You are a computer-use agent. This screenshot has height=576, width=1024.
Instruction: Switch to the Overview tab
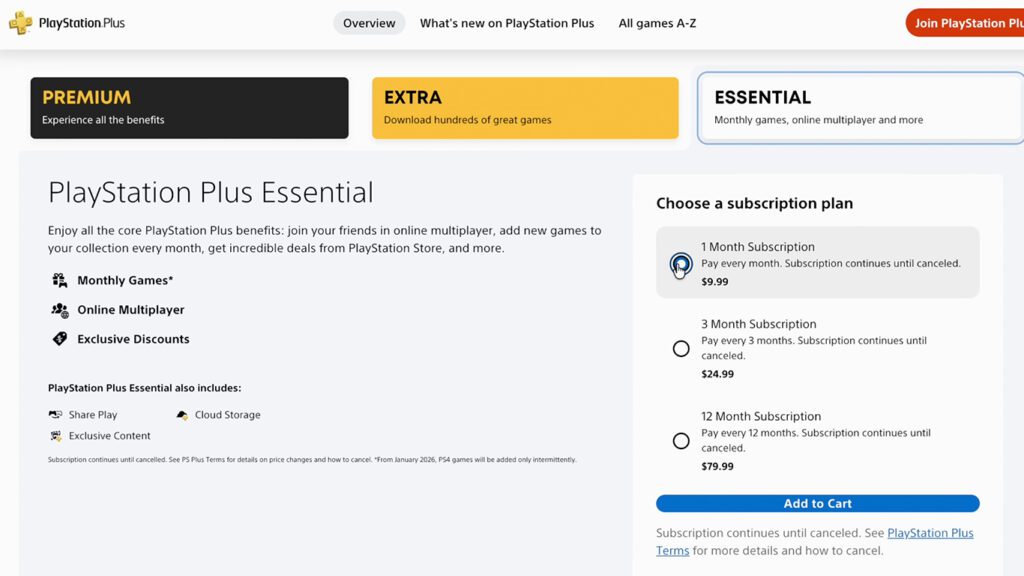(369, 22)
